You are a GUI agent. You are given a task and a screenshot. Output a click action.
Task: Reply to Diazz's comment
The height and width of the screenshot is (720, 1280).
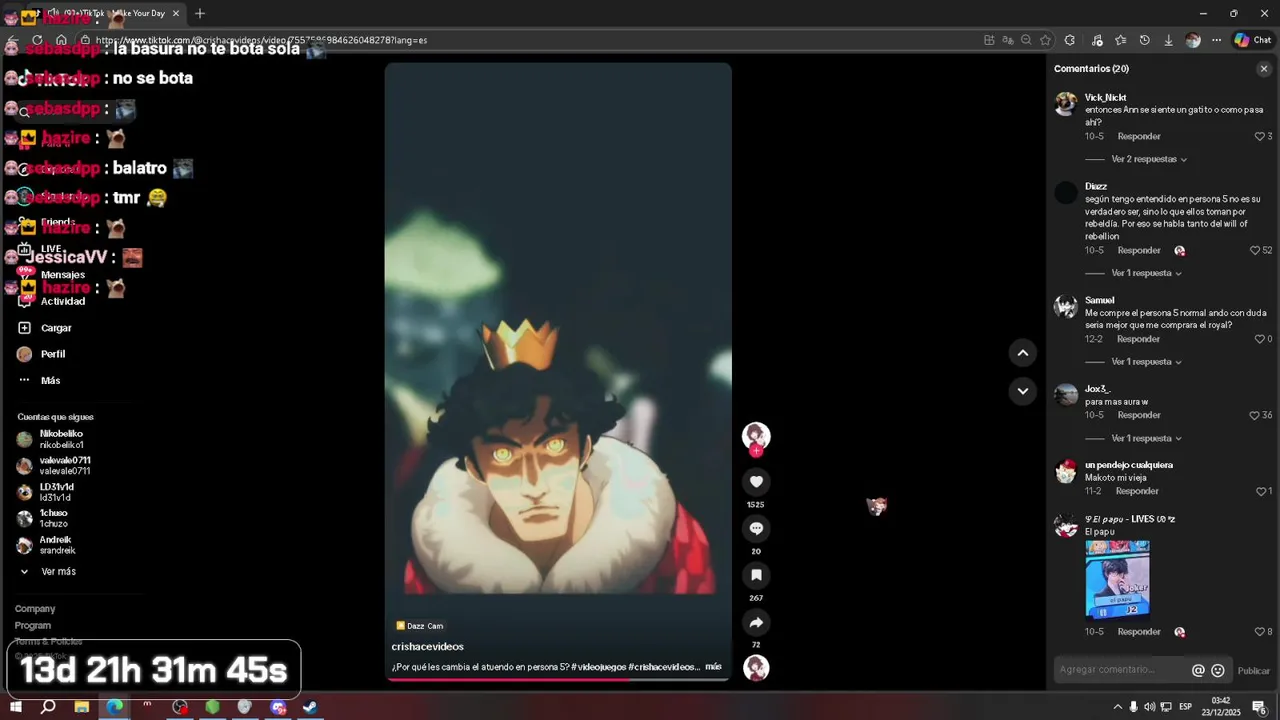[x=1139, y=250]
